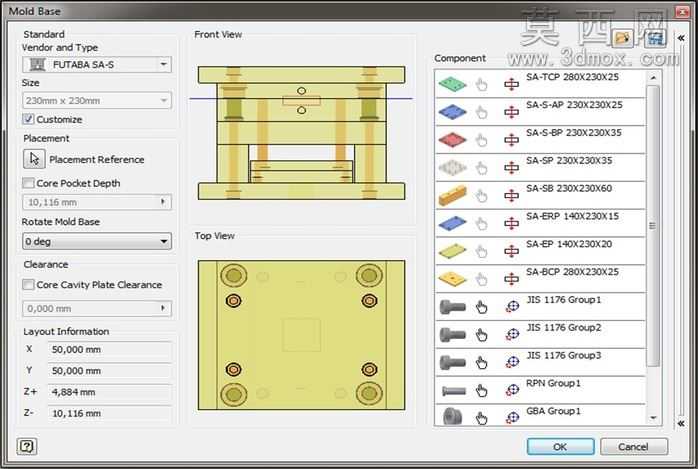Click the Top View mold preview
698x469 pixels.
coord(301,335)
